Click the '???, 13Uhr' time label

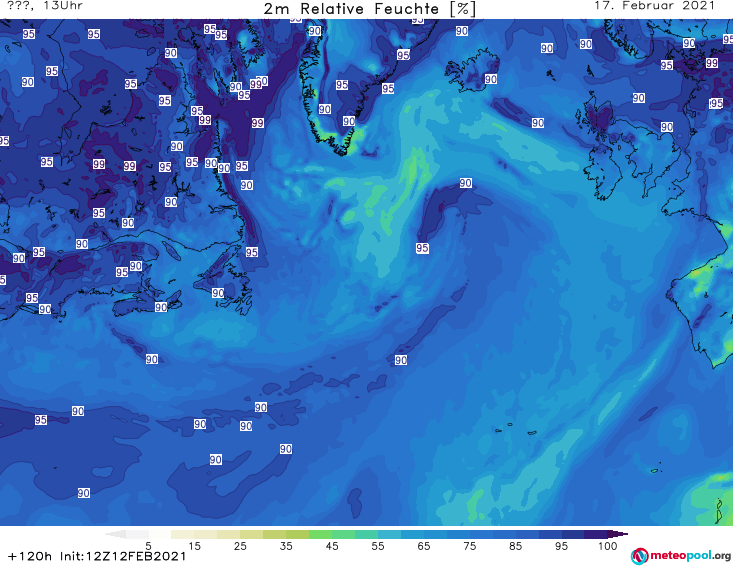45,6
